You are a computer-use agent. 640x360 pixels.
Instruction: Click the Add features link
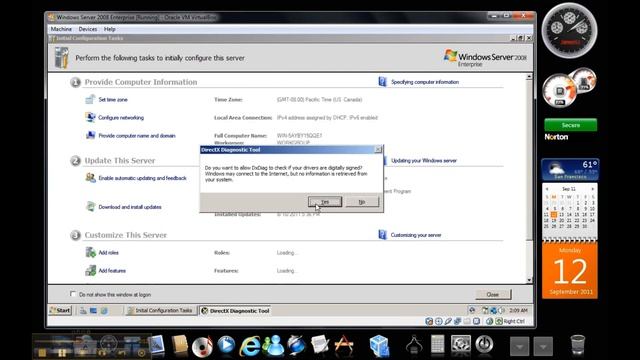tap(112, 271)
